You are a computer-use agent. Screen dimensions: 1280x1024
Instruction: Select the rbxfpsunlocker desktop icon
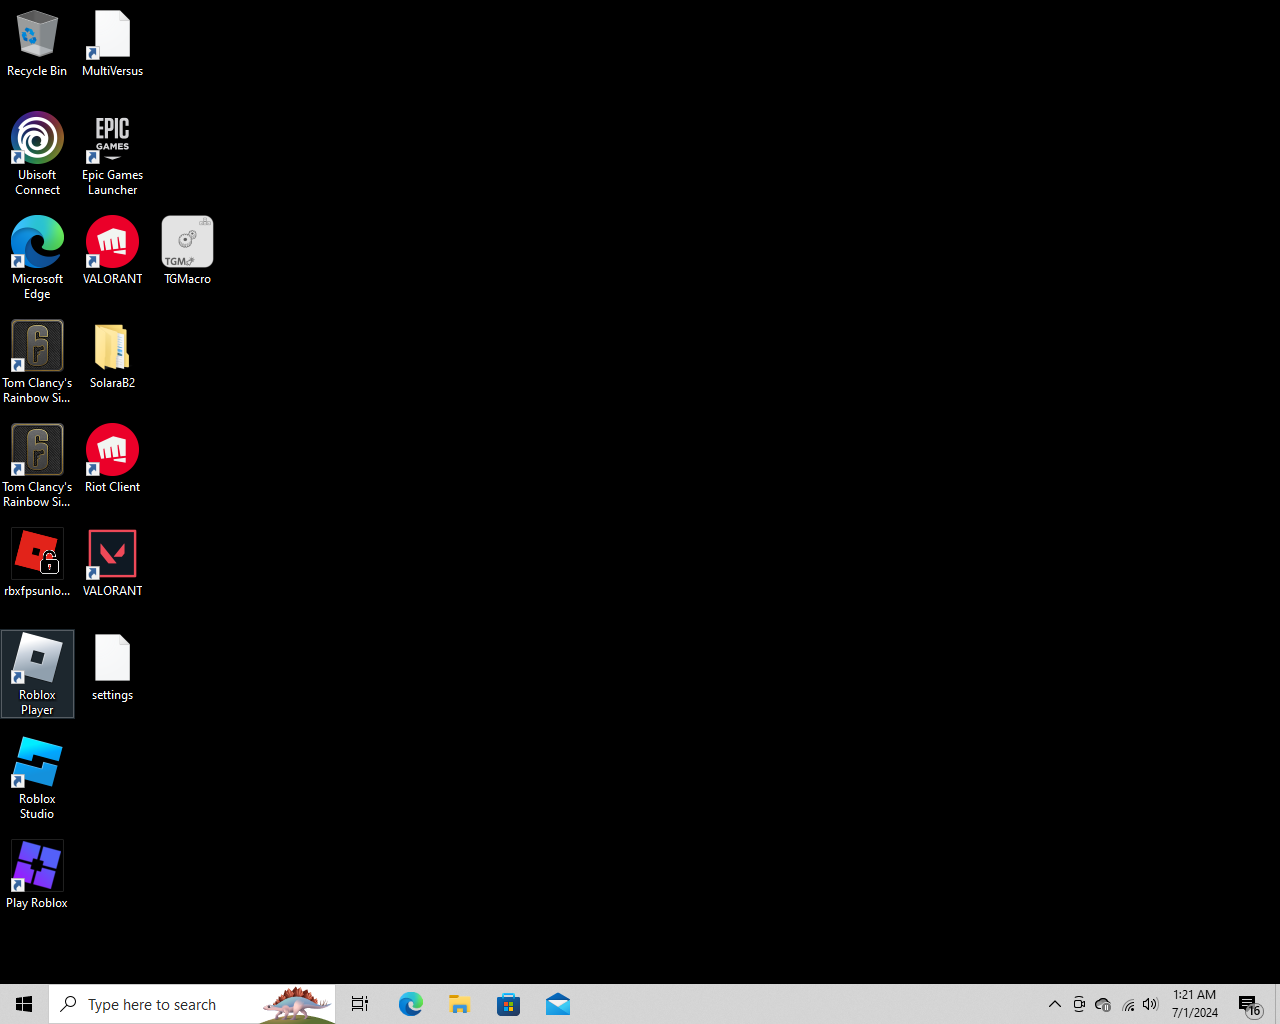37,563
